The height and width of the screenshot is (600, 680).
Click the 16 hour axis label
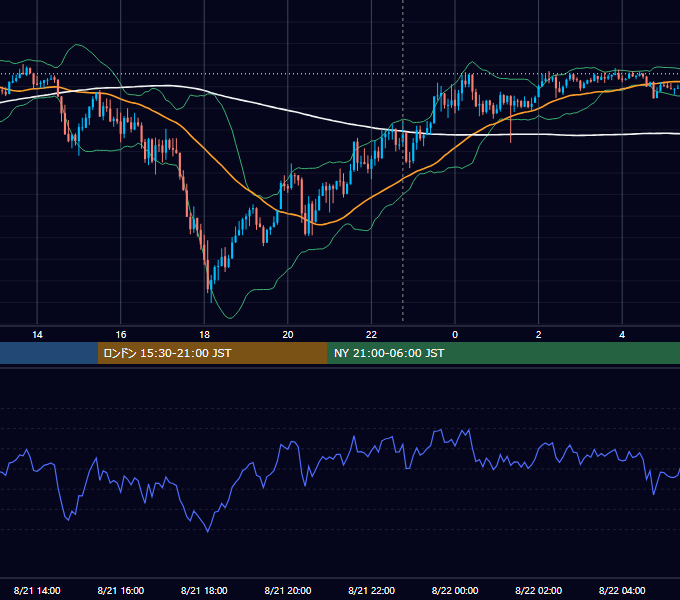pyautogui.click(x=121, y=335)
